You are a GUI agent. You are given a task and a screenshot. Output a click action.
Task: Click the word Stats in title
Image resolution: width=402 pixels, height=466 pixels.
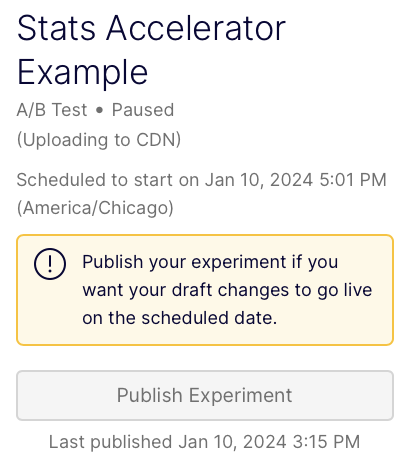pos(56,28)
